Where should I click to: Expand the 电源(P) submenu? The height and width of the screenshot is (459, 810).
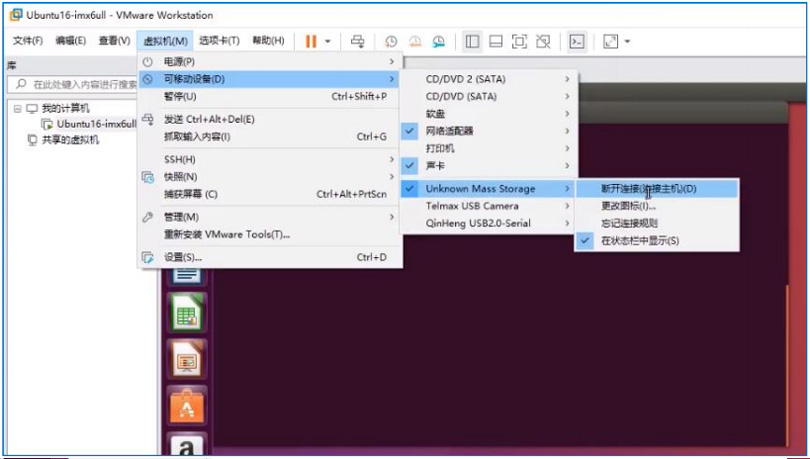[270, 62]
